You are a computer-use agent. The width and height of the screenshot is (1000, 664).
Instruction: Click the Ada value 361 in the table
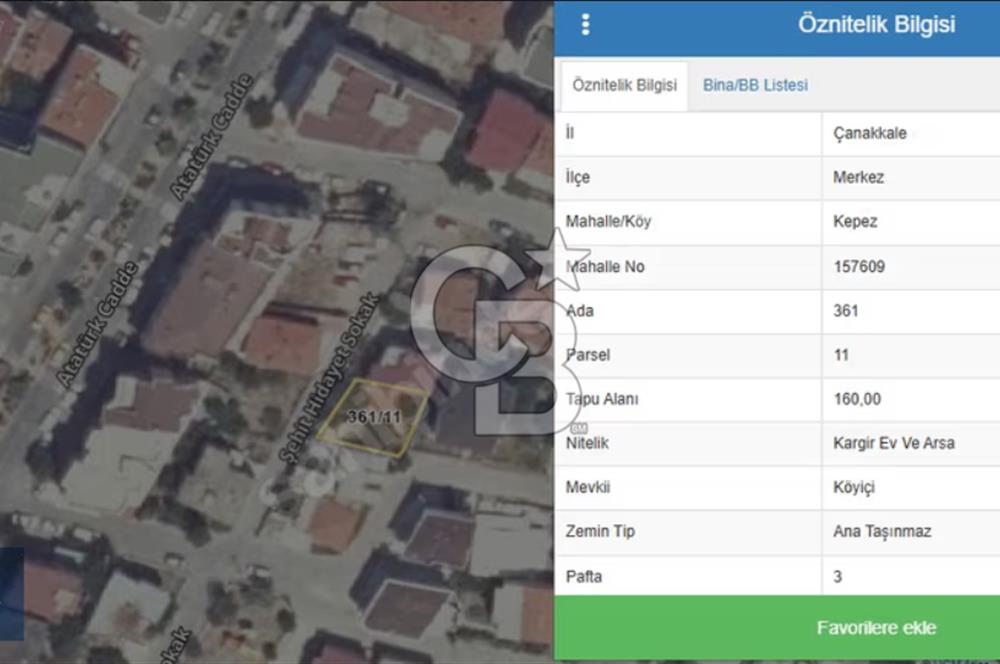click(845, 311)
